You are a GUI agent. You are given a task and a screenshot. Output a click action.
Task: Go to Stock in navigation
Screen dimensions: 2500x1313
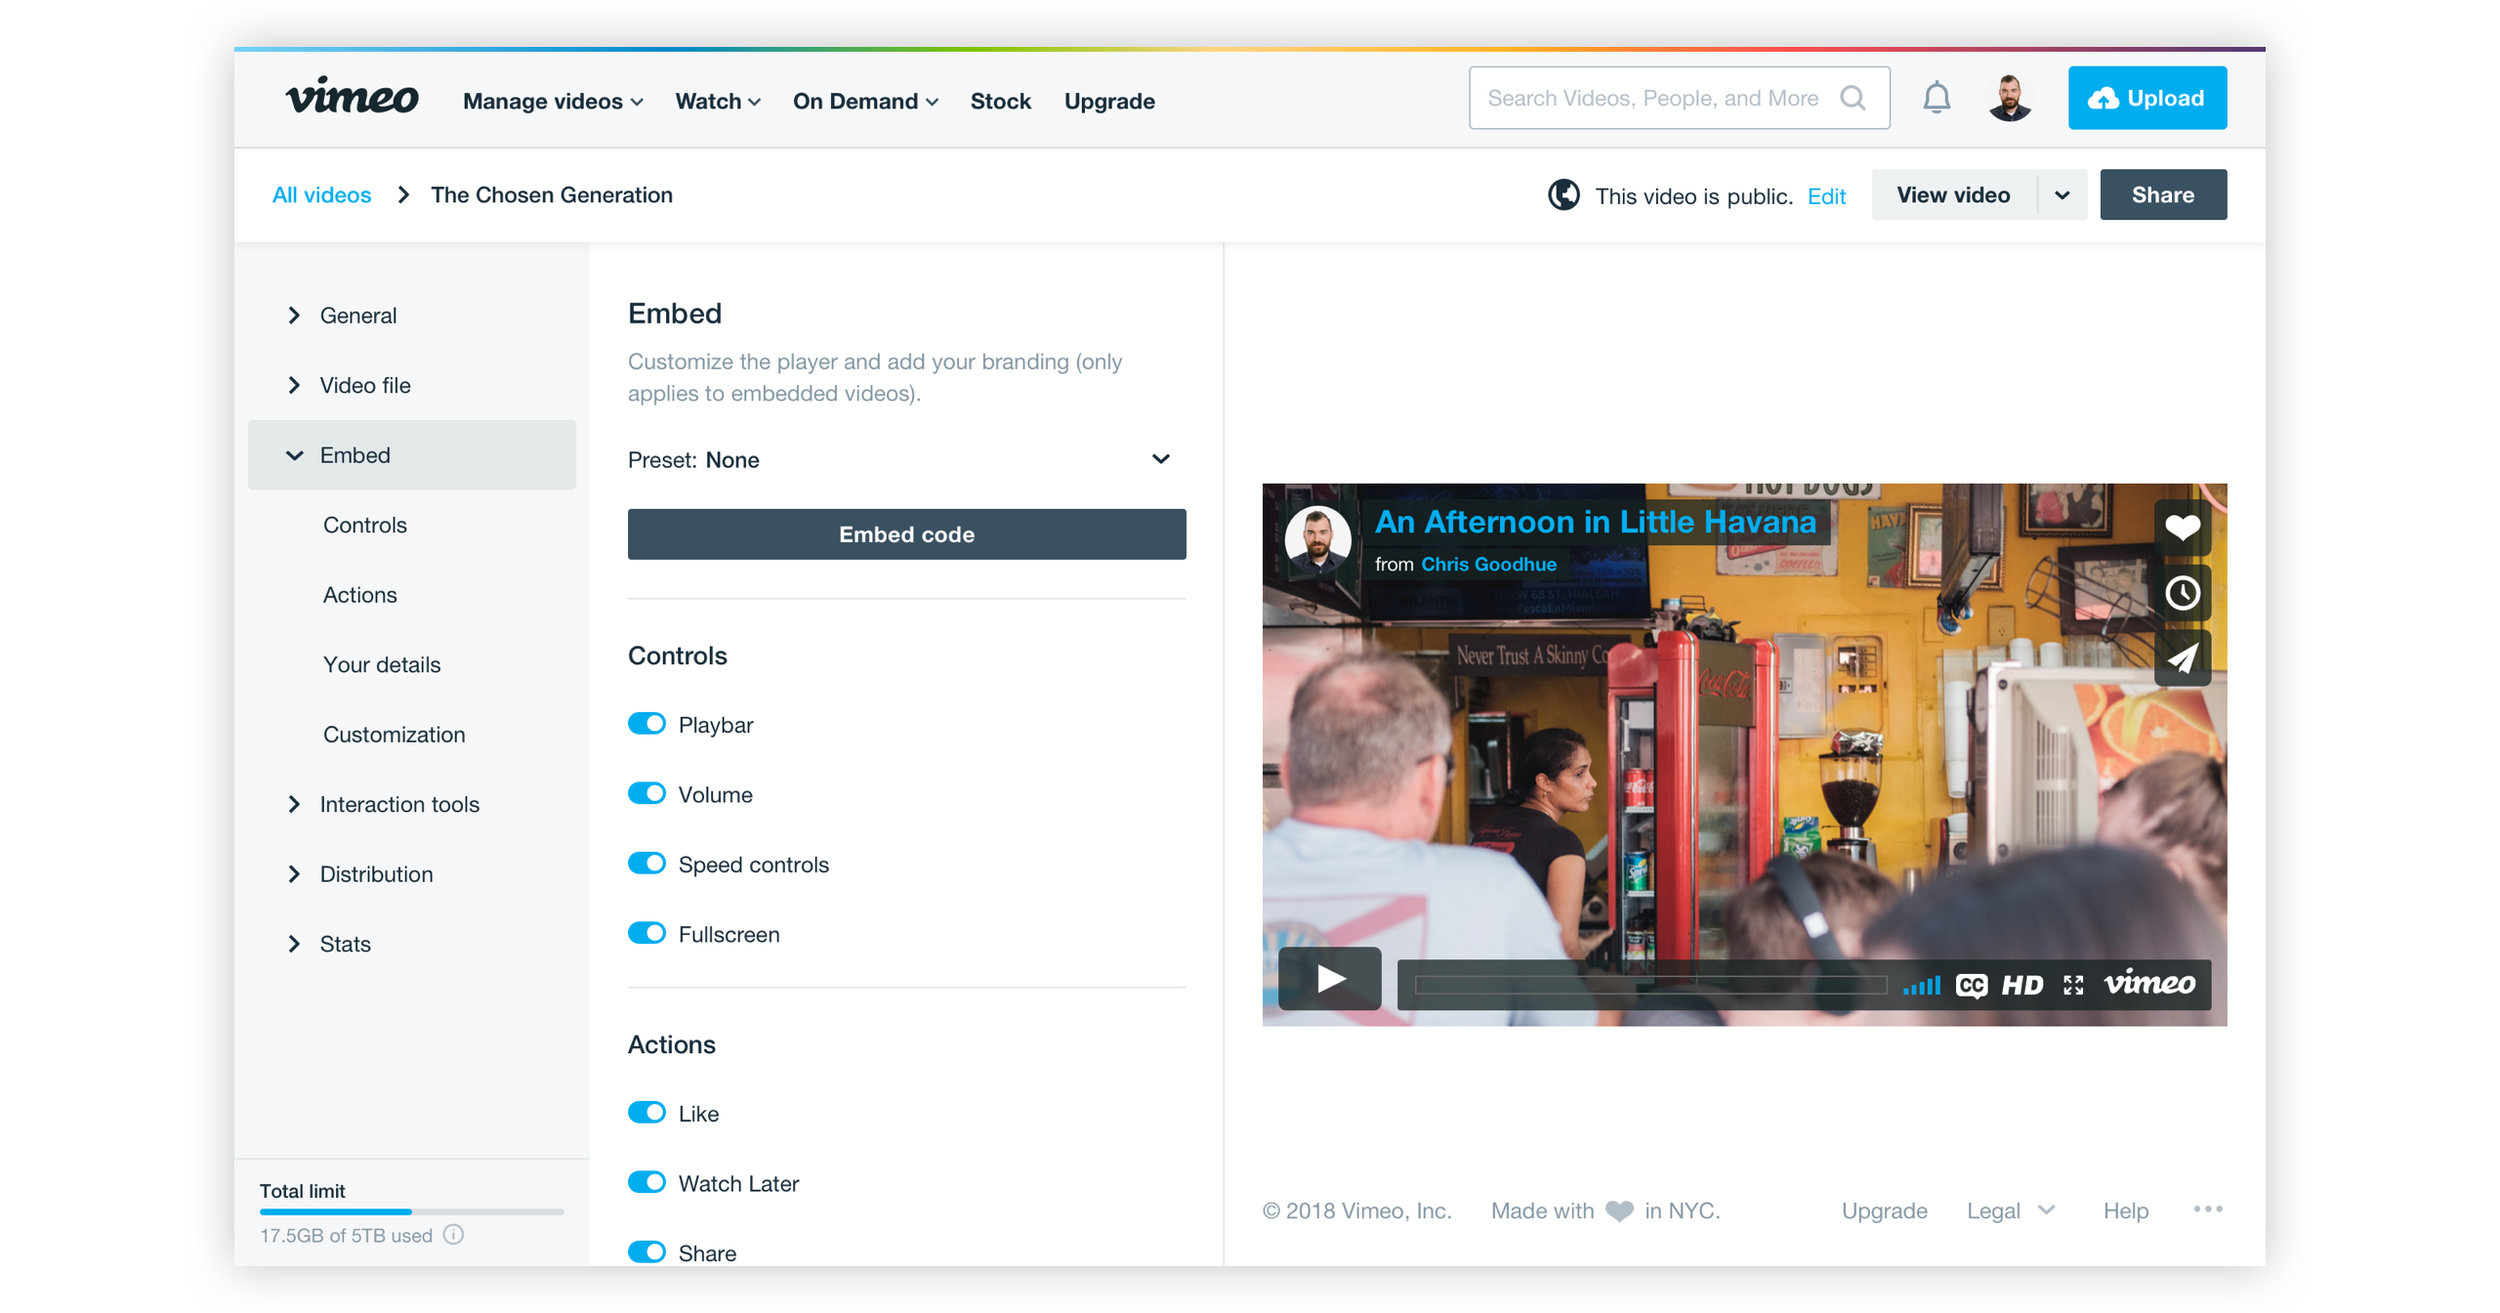[1000, 102]
